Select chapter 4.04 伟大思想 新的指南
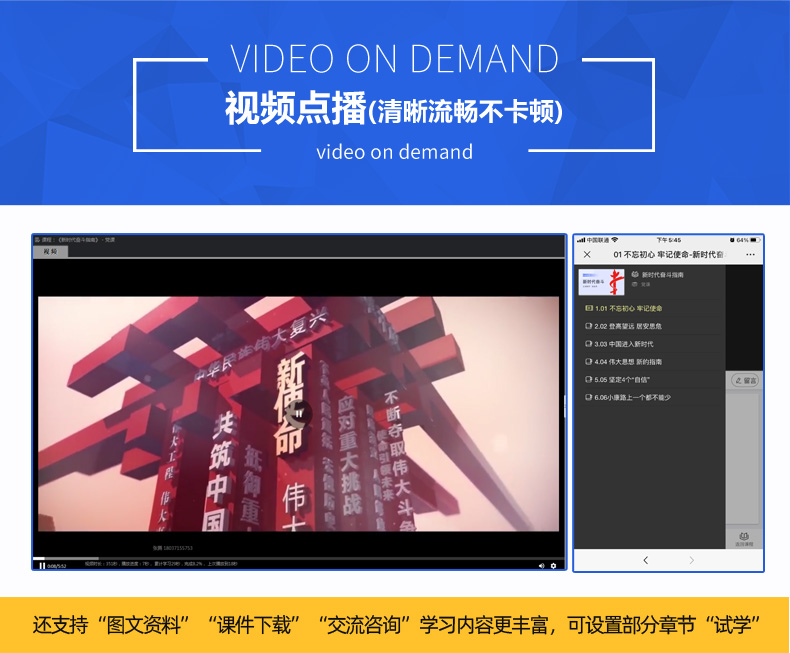Viewport: 790px width, 653px height. (x=623, y=362)
